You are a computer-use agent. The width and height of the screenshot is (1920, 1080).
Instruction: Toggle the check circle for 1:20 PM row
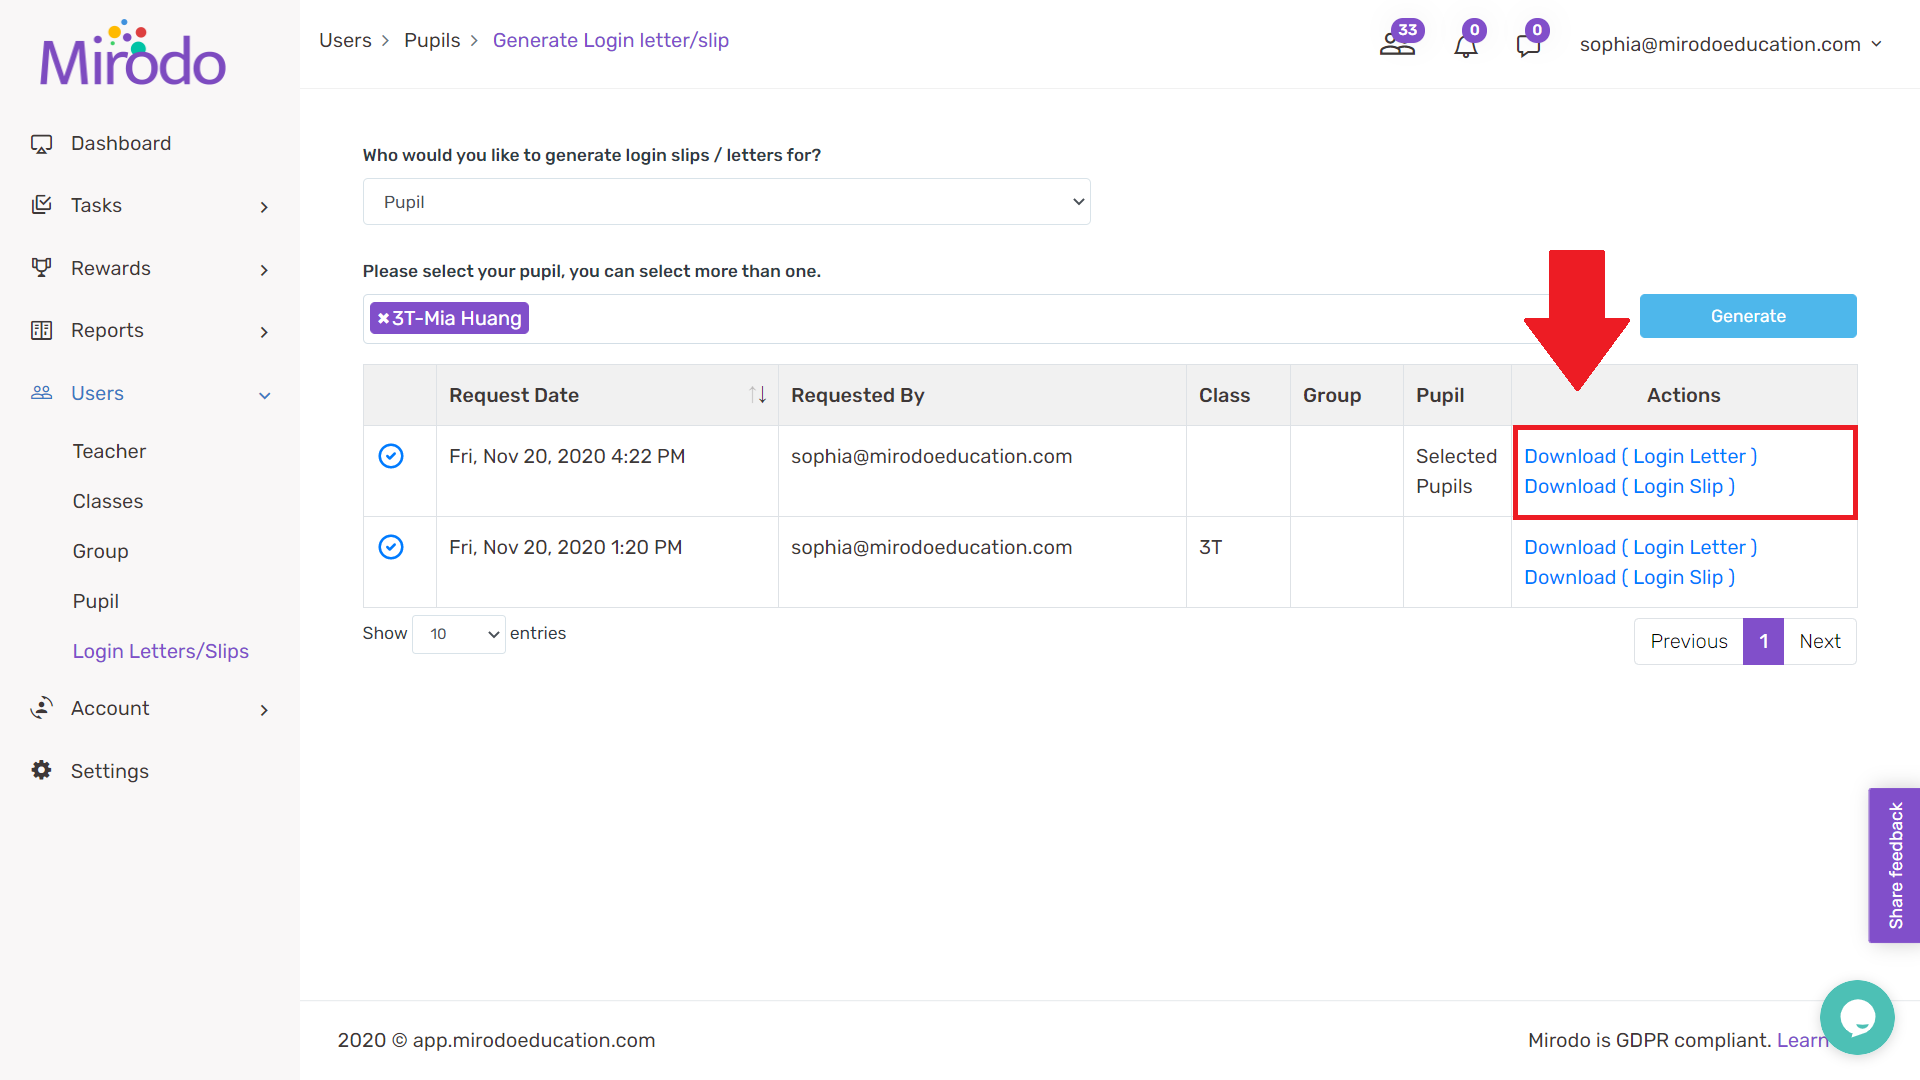(x=391, y=547)
